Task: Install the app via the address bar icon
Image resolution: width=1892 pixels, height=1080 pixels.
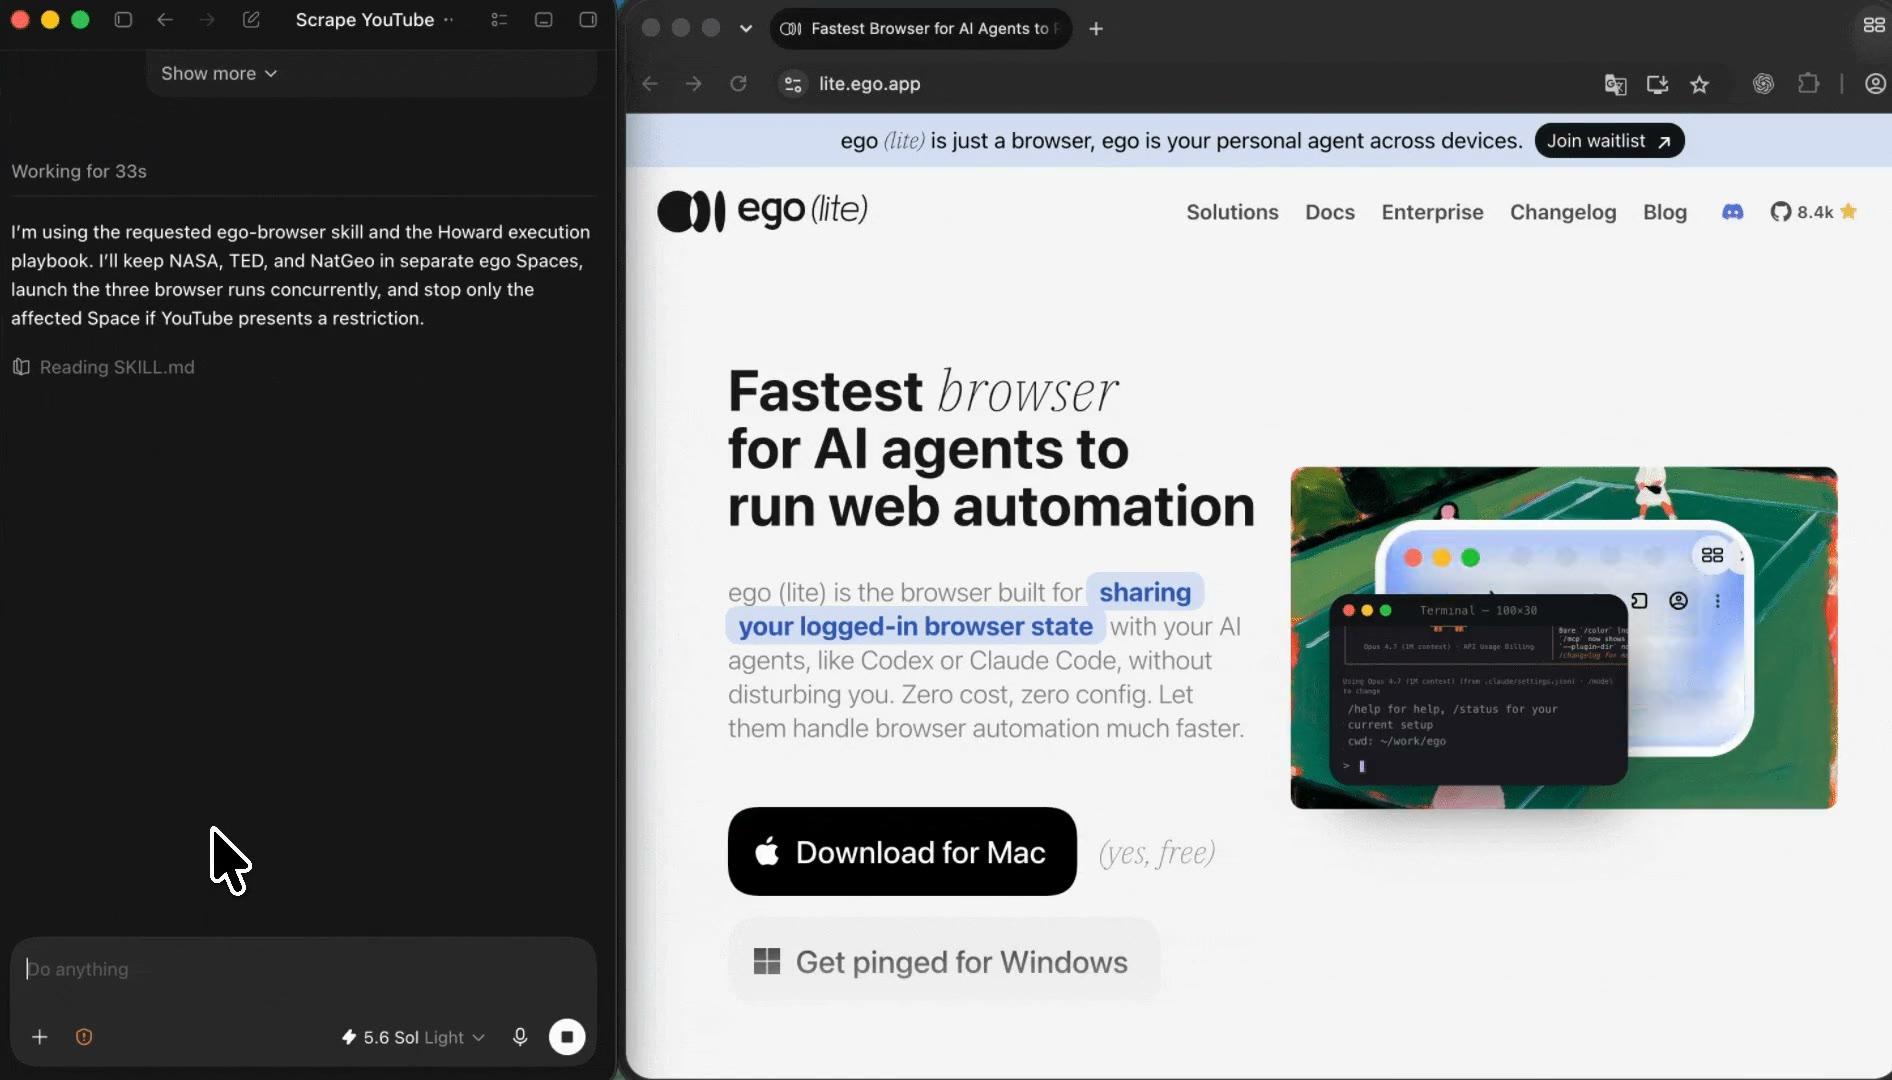Action: point(1657,84)
